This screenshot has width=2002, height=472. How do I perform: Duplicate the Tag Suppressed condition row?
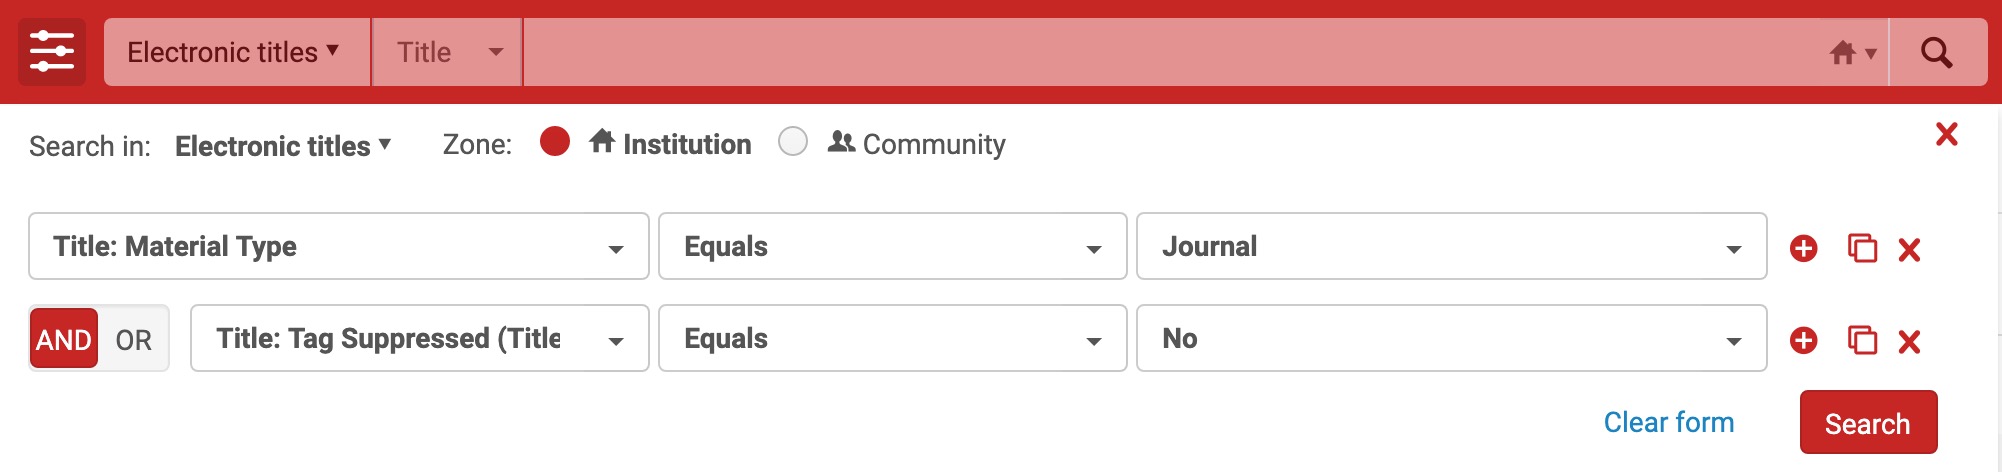click(1862, 340)
